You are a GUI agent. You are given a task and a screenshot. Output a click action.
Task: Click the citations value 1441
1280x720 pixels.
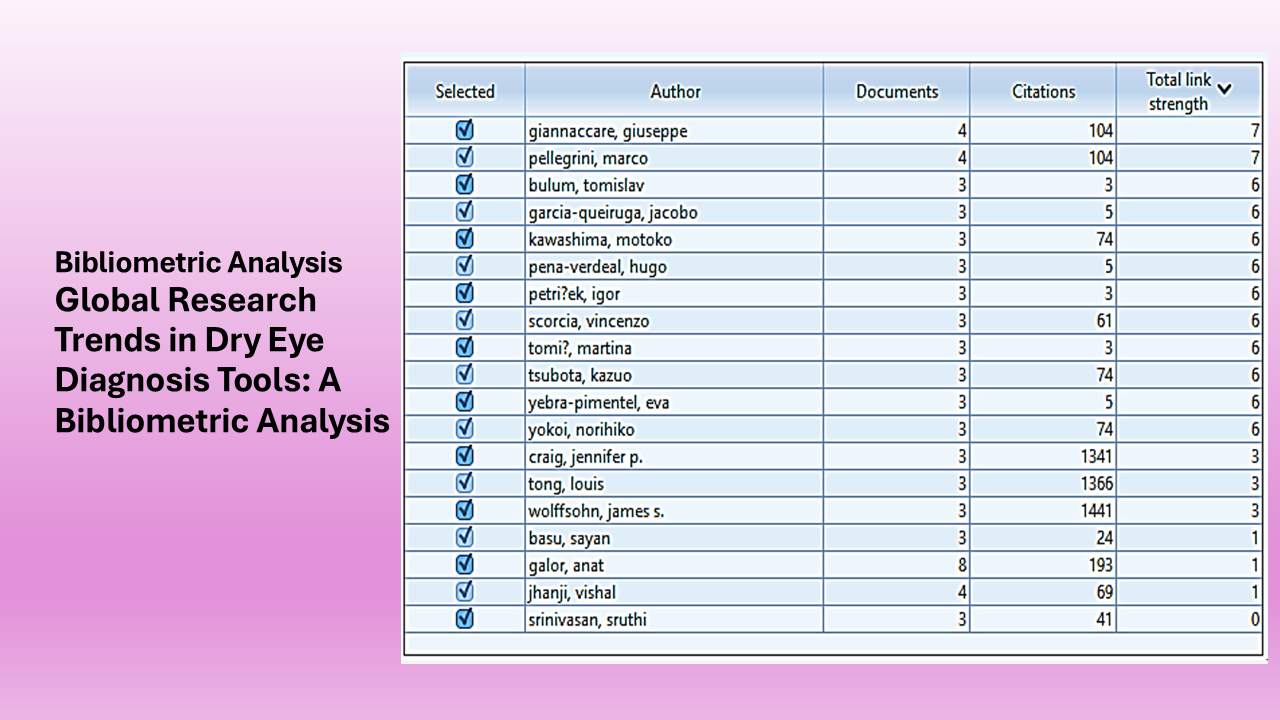coord(1092,511)
